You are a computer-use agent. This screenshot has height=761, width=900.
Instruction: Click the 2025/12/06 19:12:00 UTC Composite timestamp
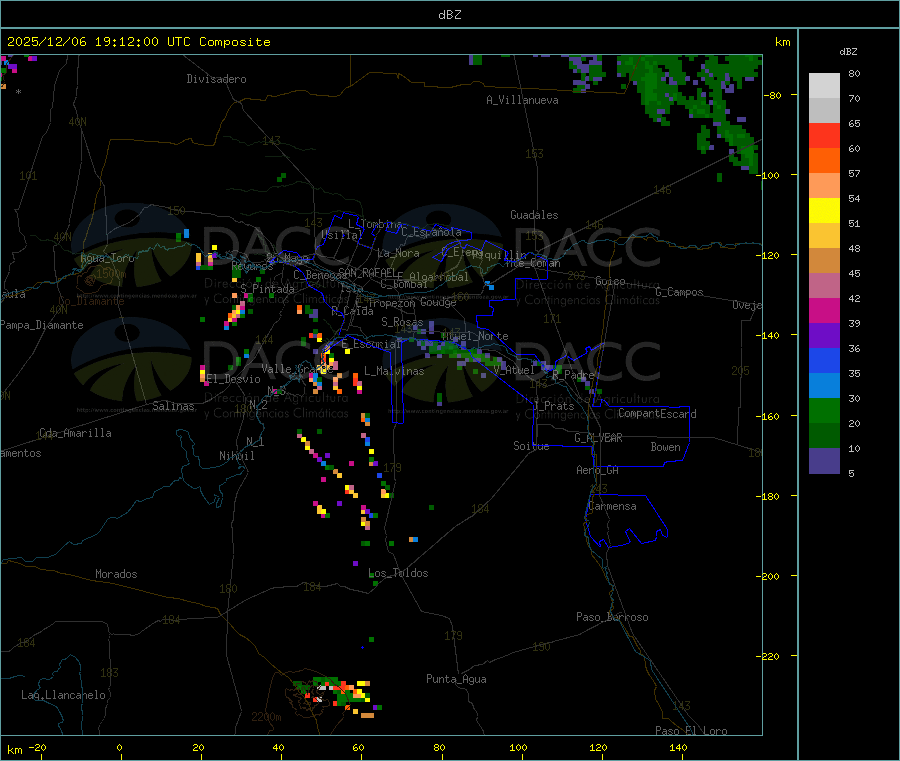[138, 42]
